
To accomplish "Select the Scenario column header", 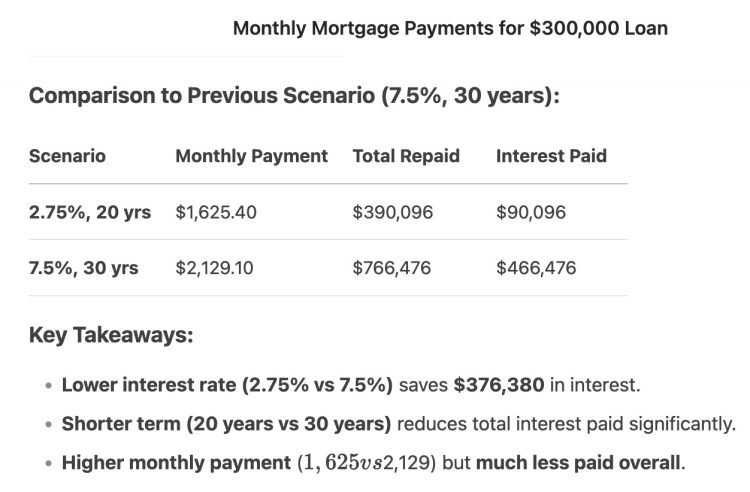I will (67, 156).
